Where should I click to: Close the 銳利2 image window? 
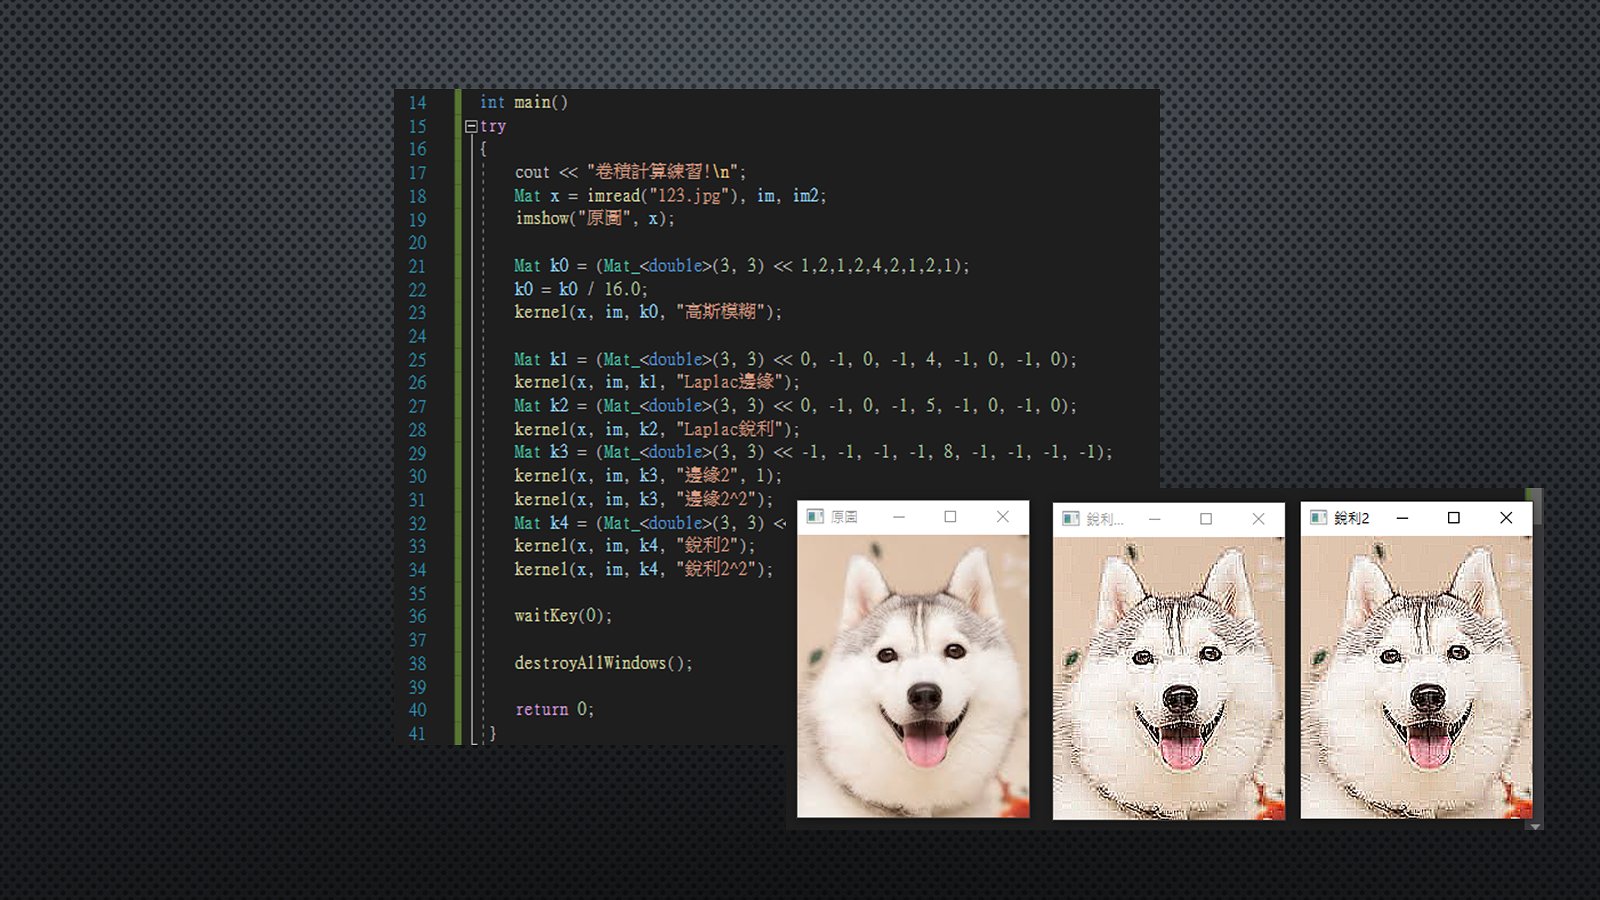1506,518
